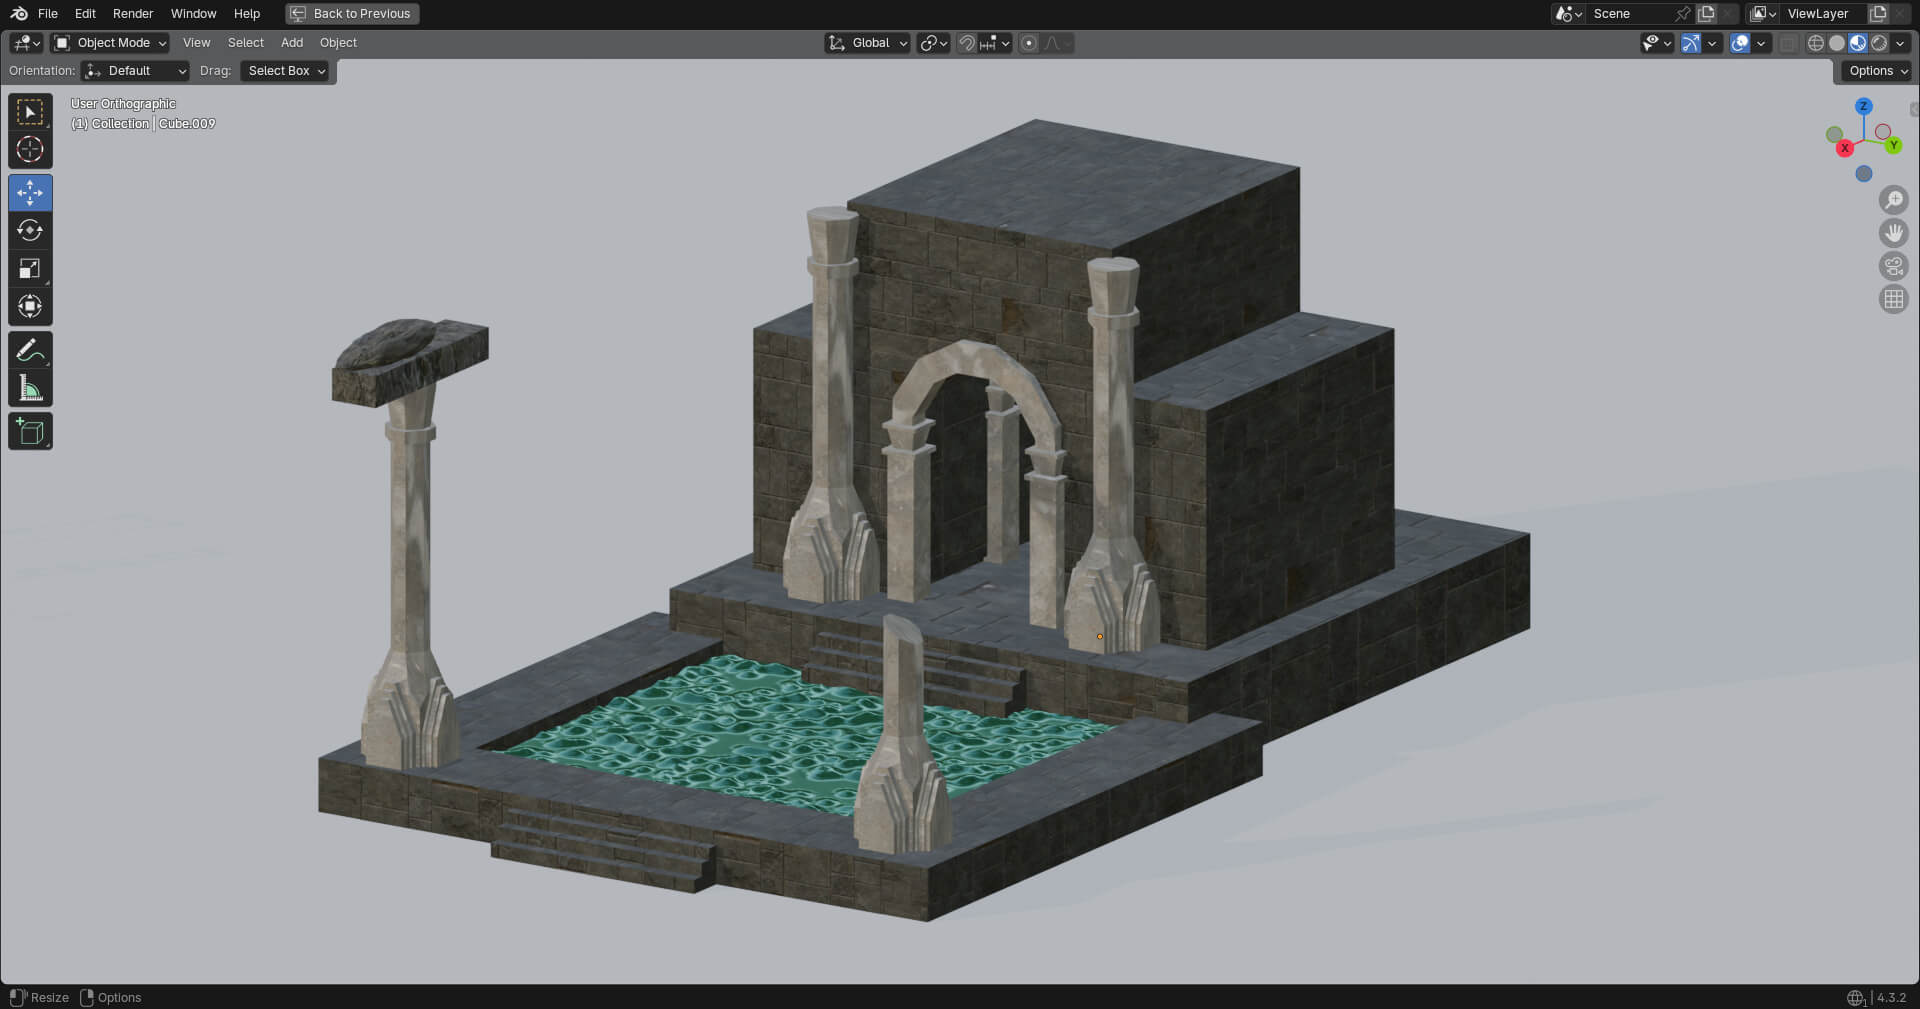
Task: Pick the Scale tool
Action: tap(30, 268)
